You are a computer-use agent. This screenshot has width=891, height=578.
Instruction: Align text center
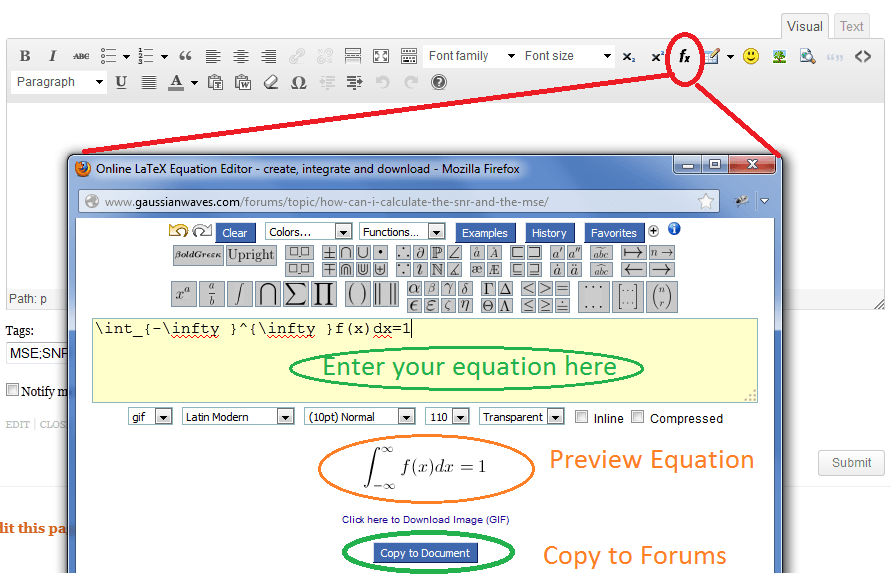pyautogui.click(x=241, y=56)
